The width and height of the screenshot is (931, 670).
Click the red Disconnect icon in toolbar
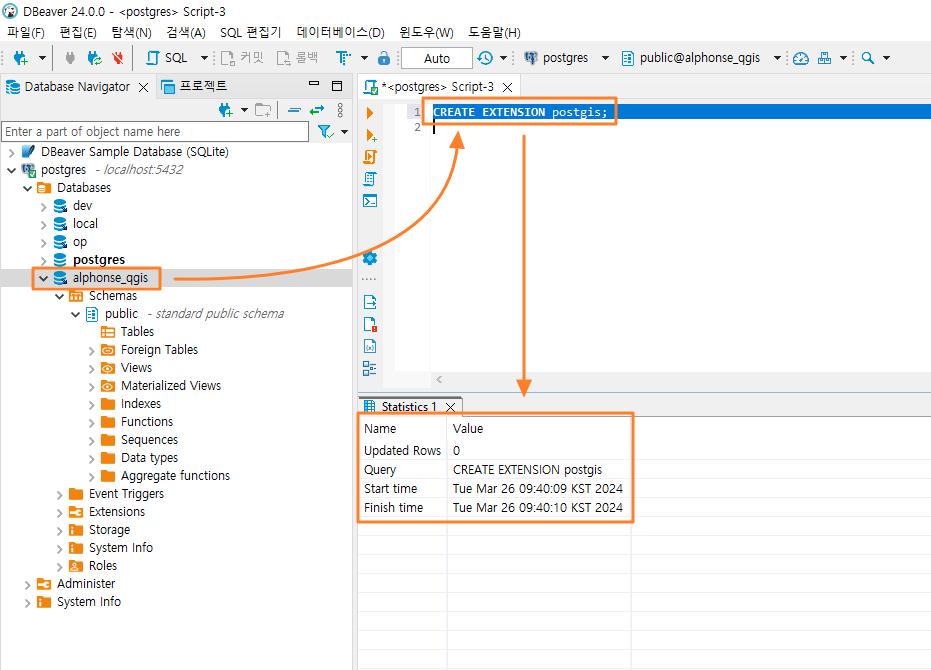point(118,58)
